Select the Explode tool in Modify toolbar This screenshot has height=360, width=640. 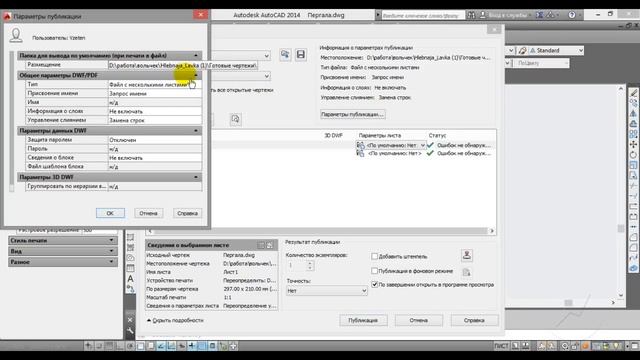pyautogui.click(x=633, y=268)
